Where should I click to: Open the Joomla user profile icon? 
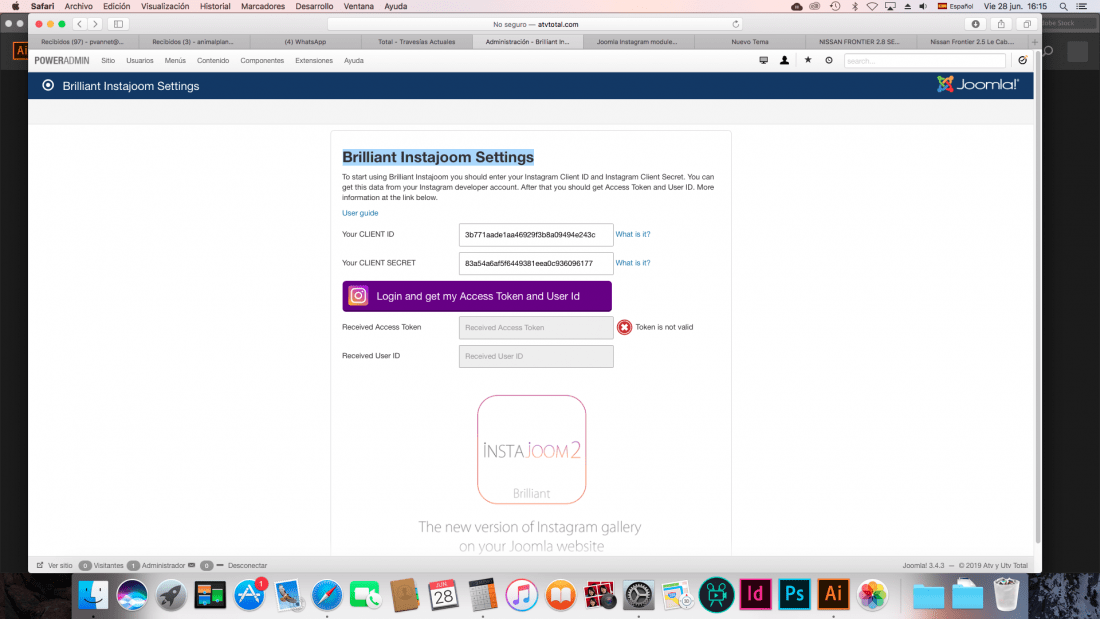784,60
